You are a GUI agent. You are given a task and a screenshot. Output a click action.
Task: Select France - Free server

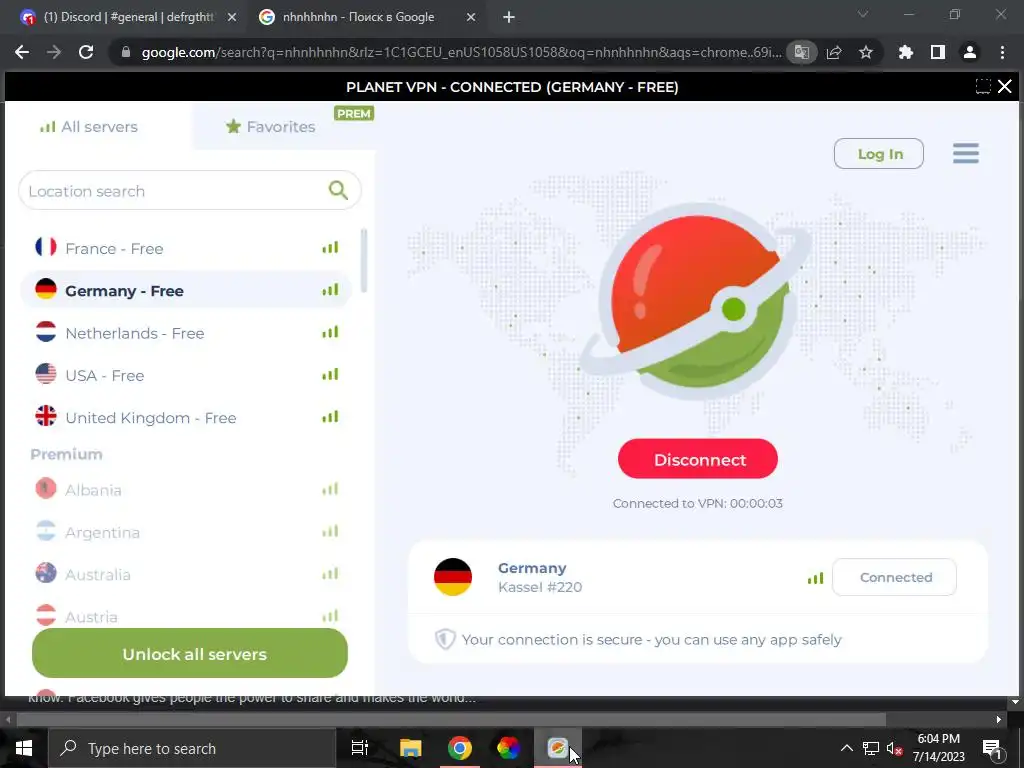(186, 248)
